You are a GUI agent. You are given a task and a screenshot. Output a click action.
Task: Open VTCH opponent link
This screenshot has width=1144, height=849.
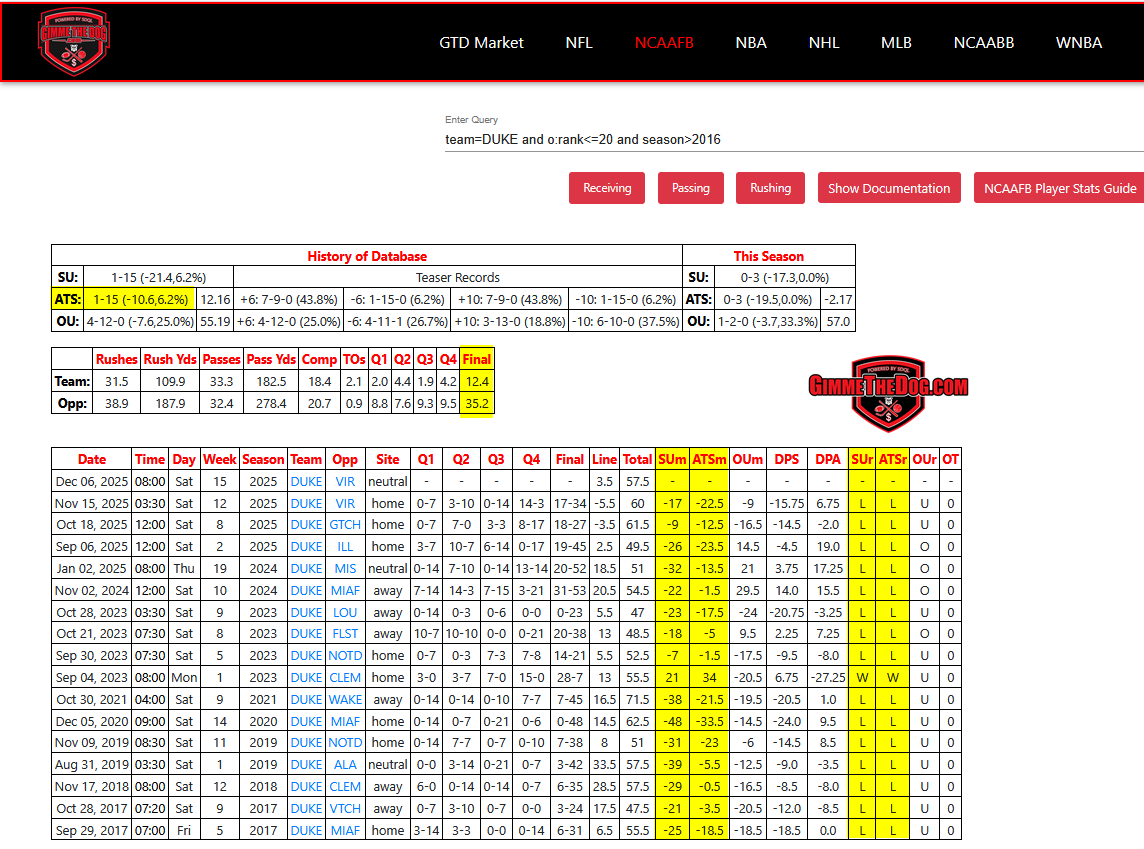pos(345,808)
